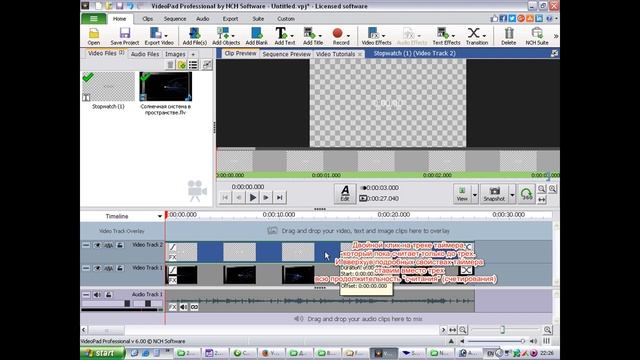Viewport: 640px width, 360px height.
Task: Select the Stopwatch (1) clip thumbnail
Action: coord(108,87)
